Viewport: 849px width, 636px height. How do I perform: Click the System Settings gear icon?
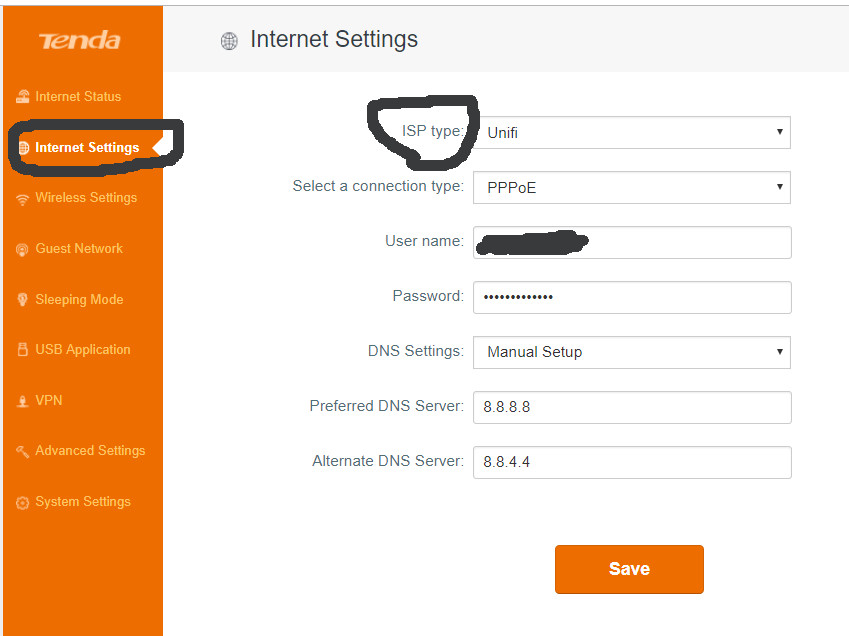pos(23,503)
